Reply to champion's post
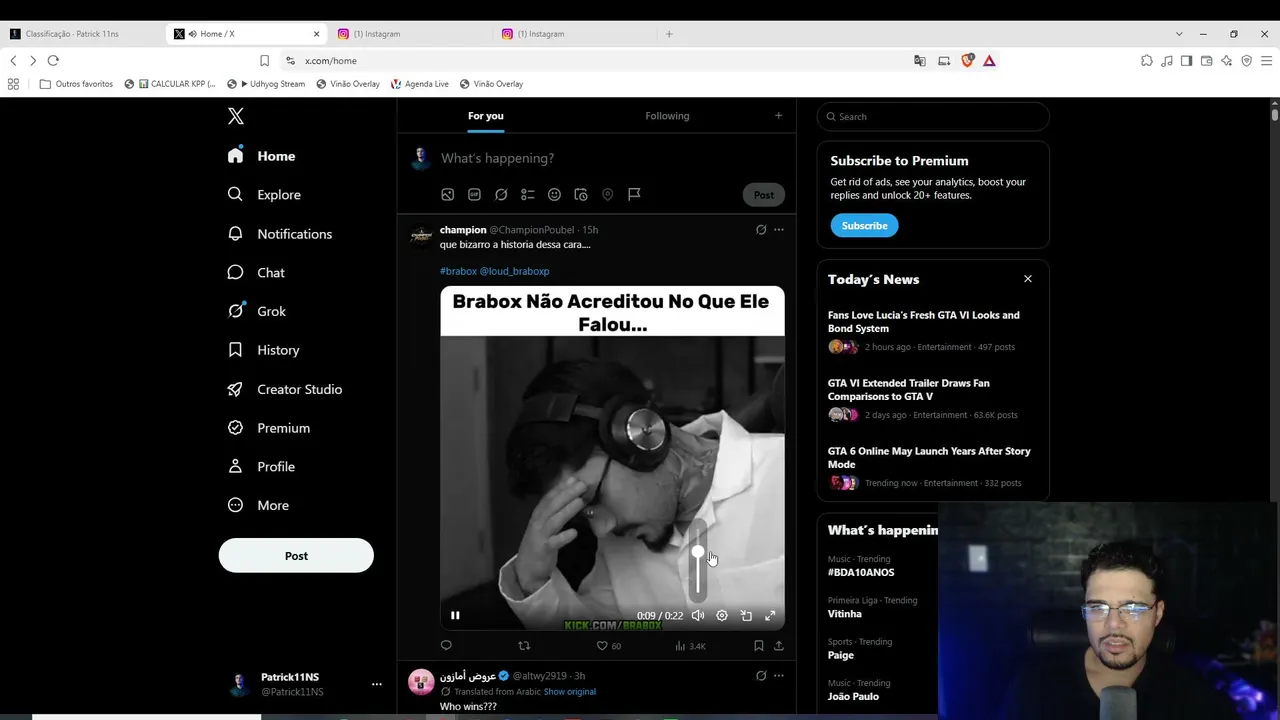 (x=446, y=646)
